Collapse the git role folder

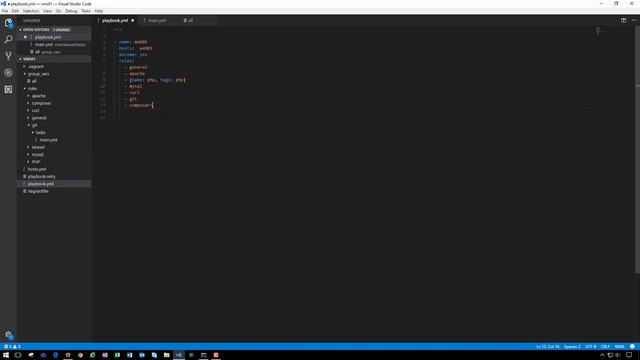(x=29, y=125)
